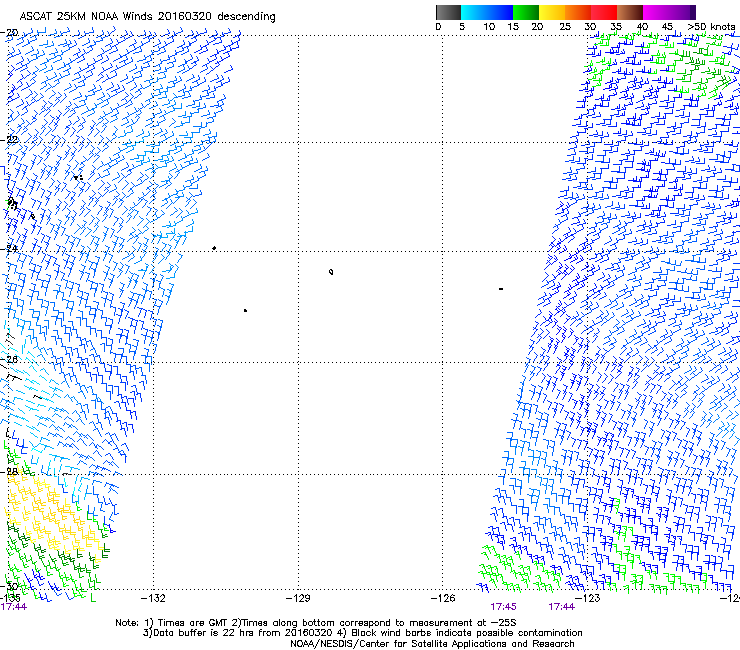Click the -28 latitude label
Image resolution: width=740 pixels, height=650 pixels.
[10, 472]
